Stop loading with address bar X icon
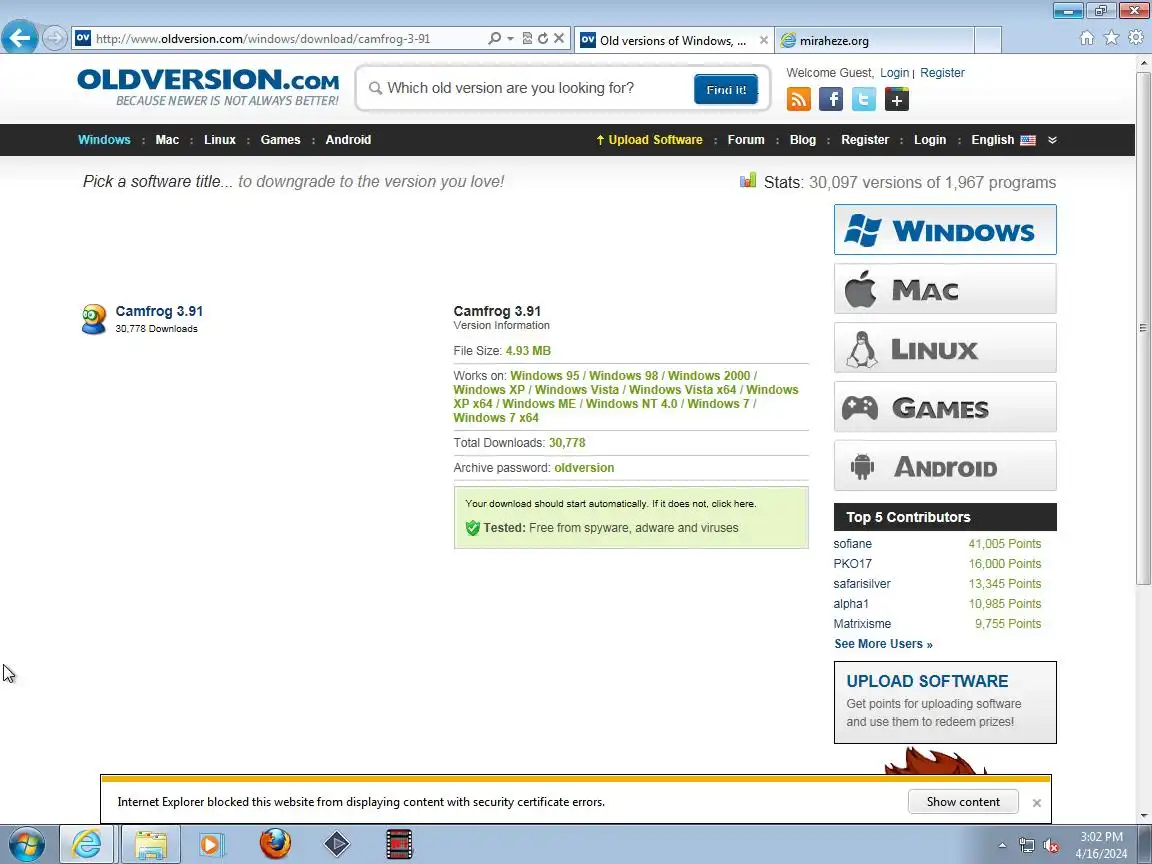This screenshot has height=864, width=1152. pos(559,38)
